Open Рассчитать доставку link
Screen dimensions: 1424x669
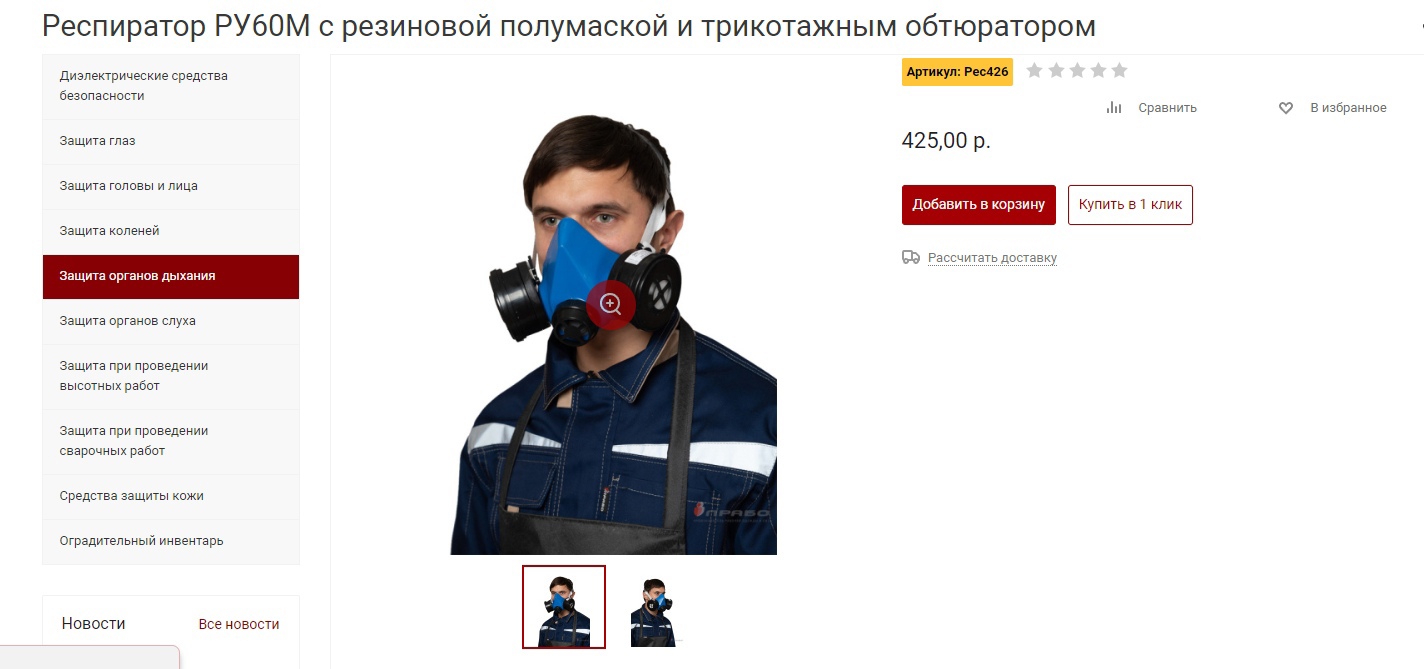click(992, 258)
